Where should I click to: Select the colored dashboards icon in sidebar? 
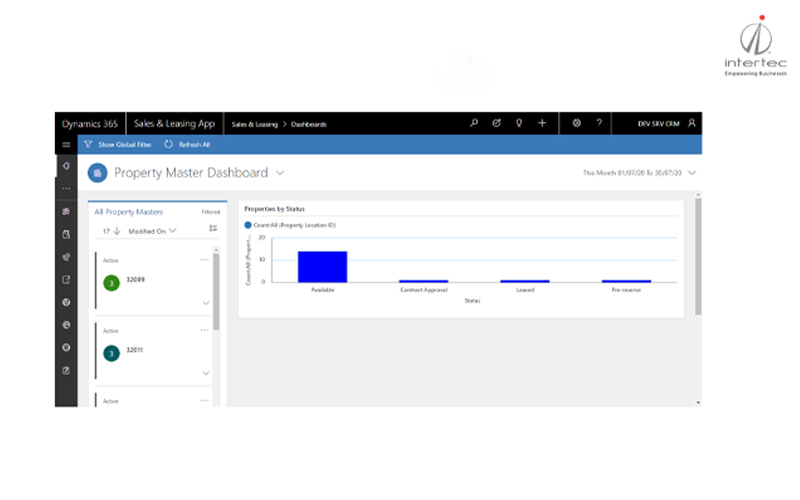point(66,211)
